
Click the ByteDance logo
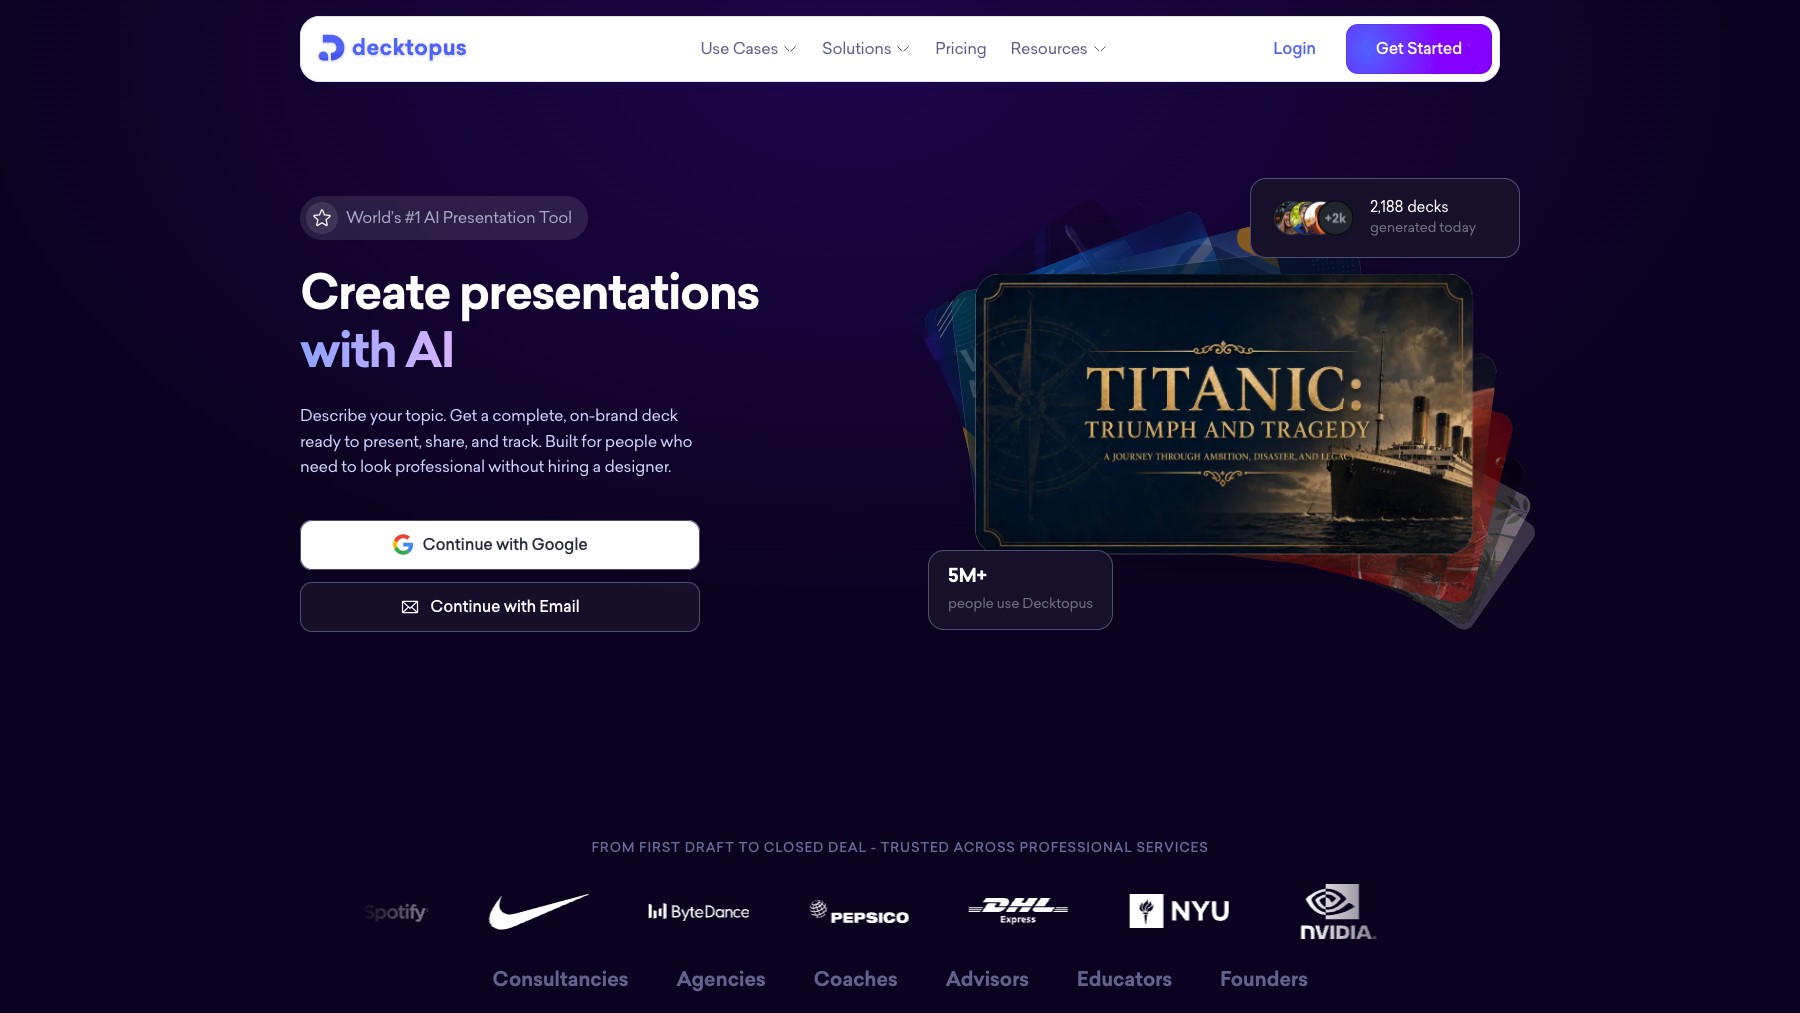(x=698, y=911)
